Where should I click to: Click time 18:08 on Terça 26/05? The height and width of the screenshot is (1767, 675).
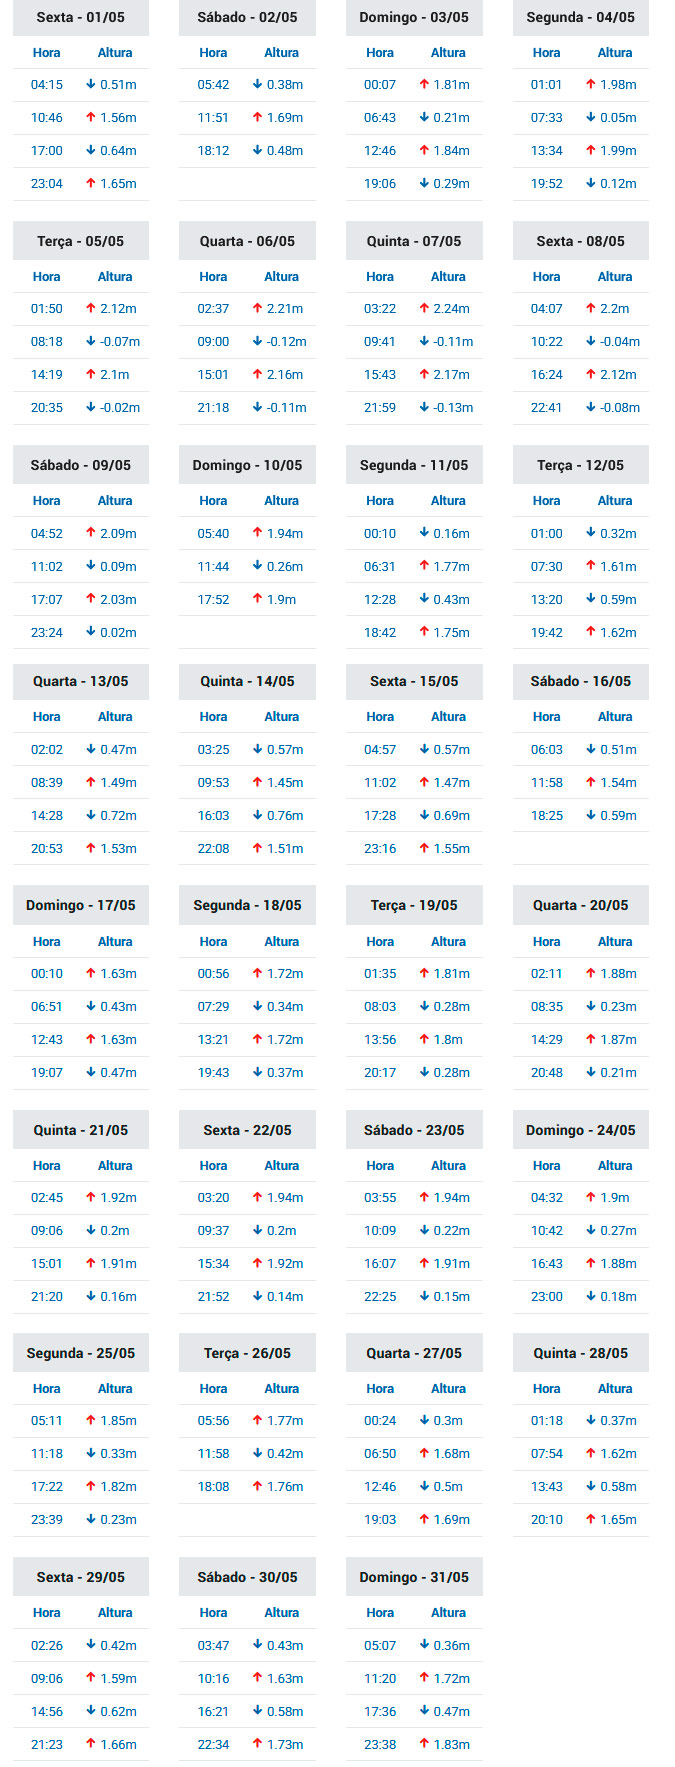tap(213, 1487)
